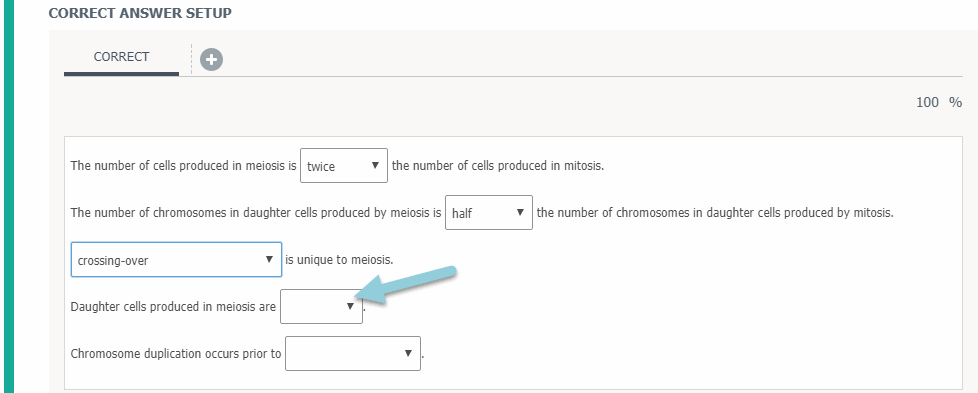Click the percent symbol beside 100

pyautogui.click(x=955, y=102)
